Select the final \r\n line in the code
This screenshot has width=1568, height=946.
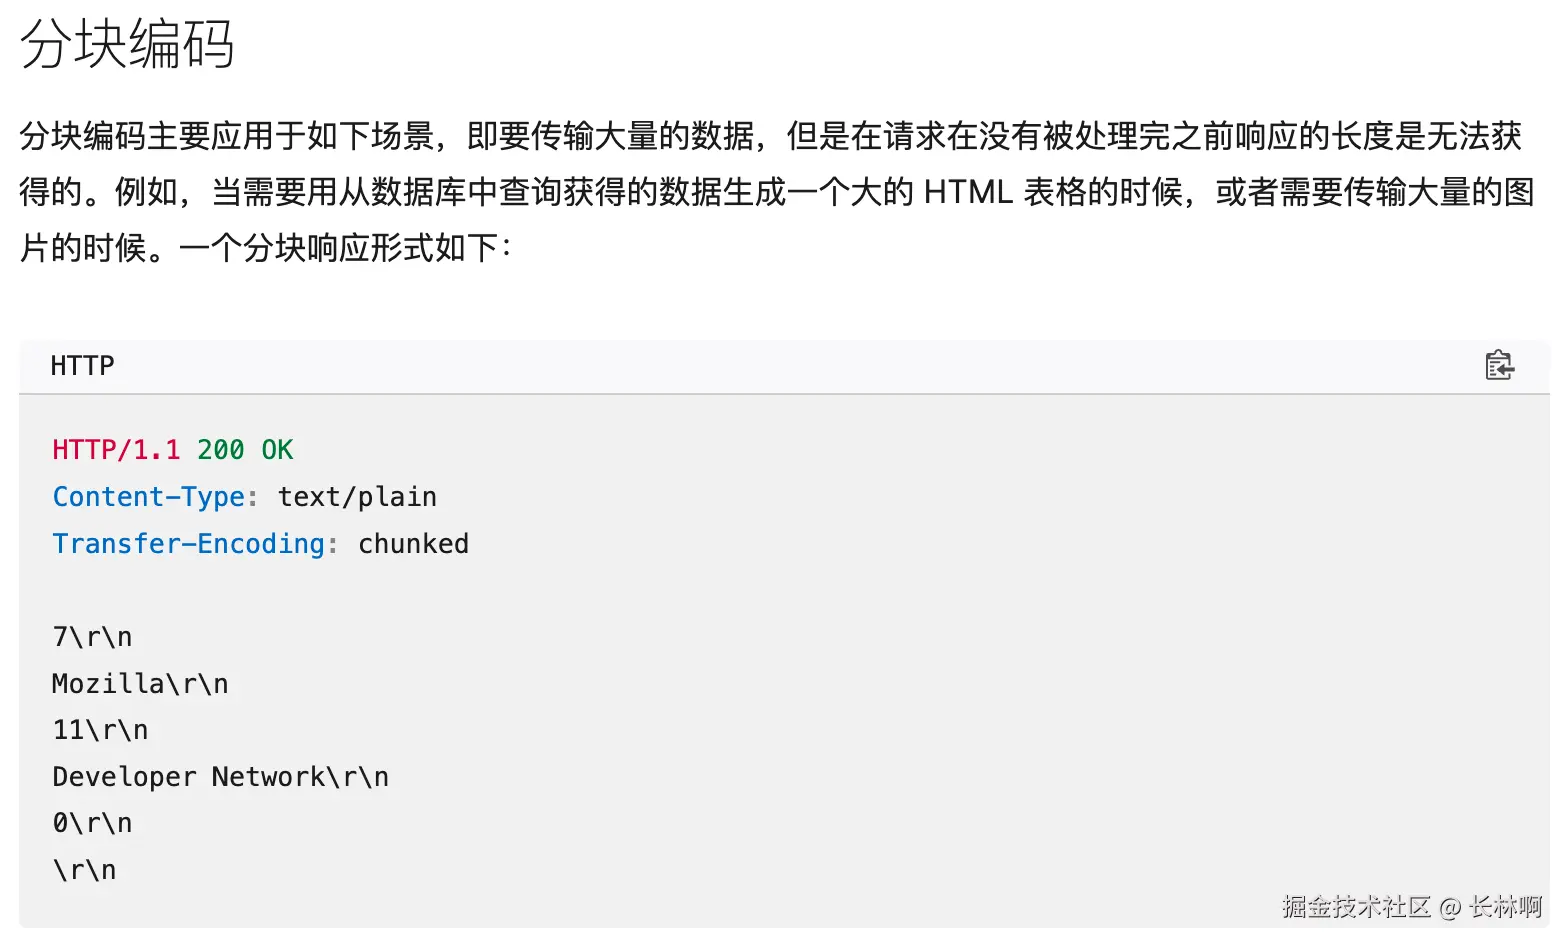(x=83, y=869)
